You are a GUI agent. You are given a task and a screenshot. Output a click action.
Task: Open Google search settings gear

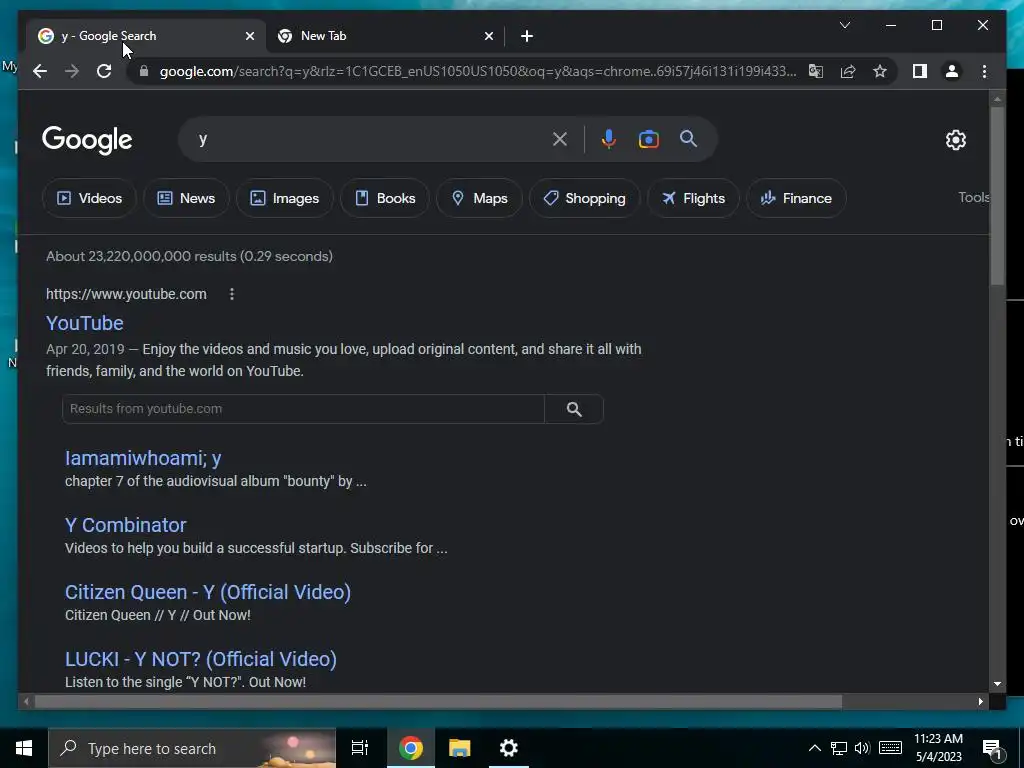955,140
